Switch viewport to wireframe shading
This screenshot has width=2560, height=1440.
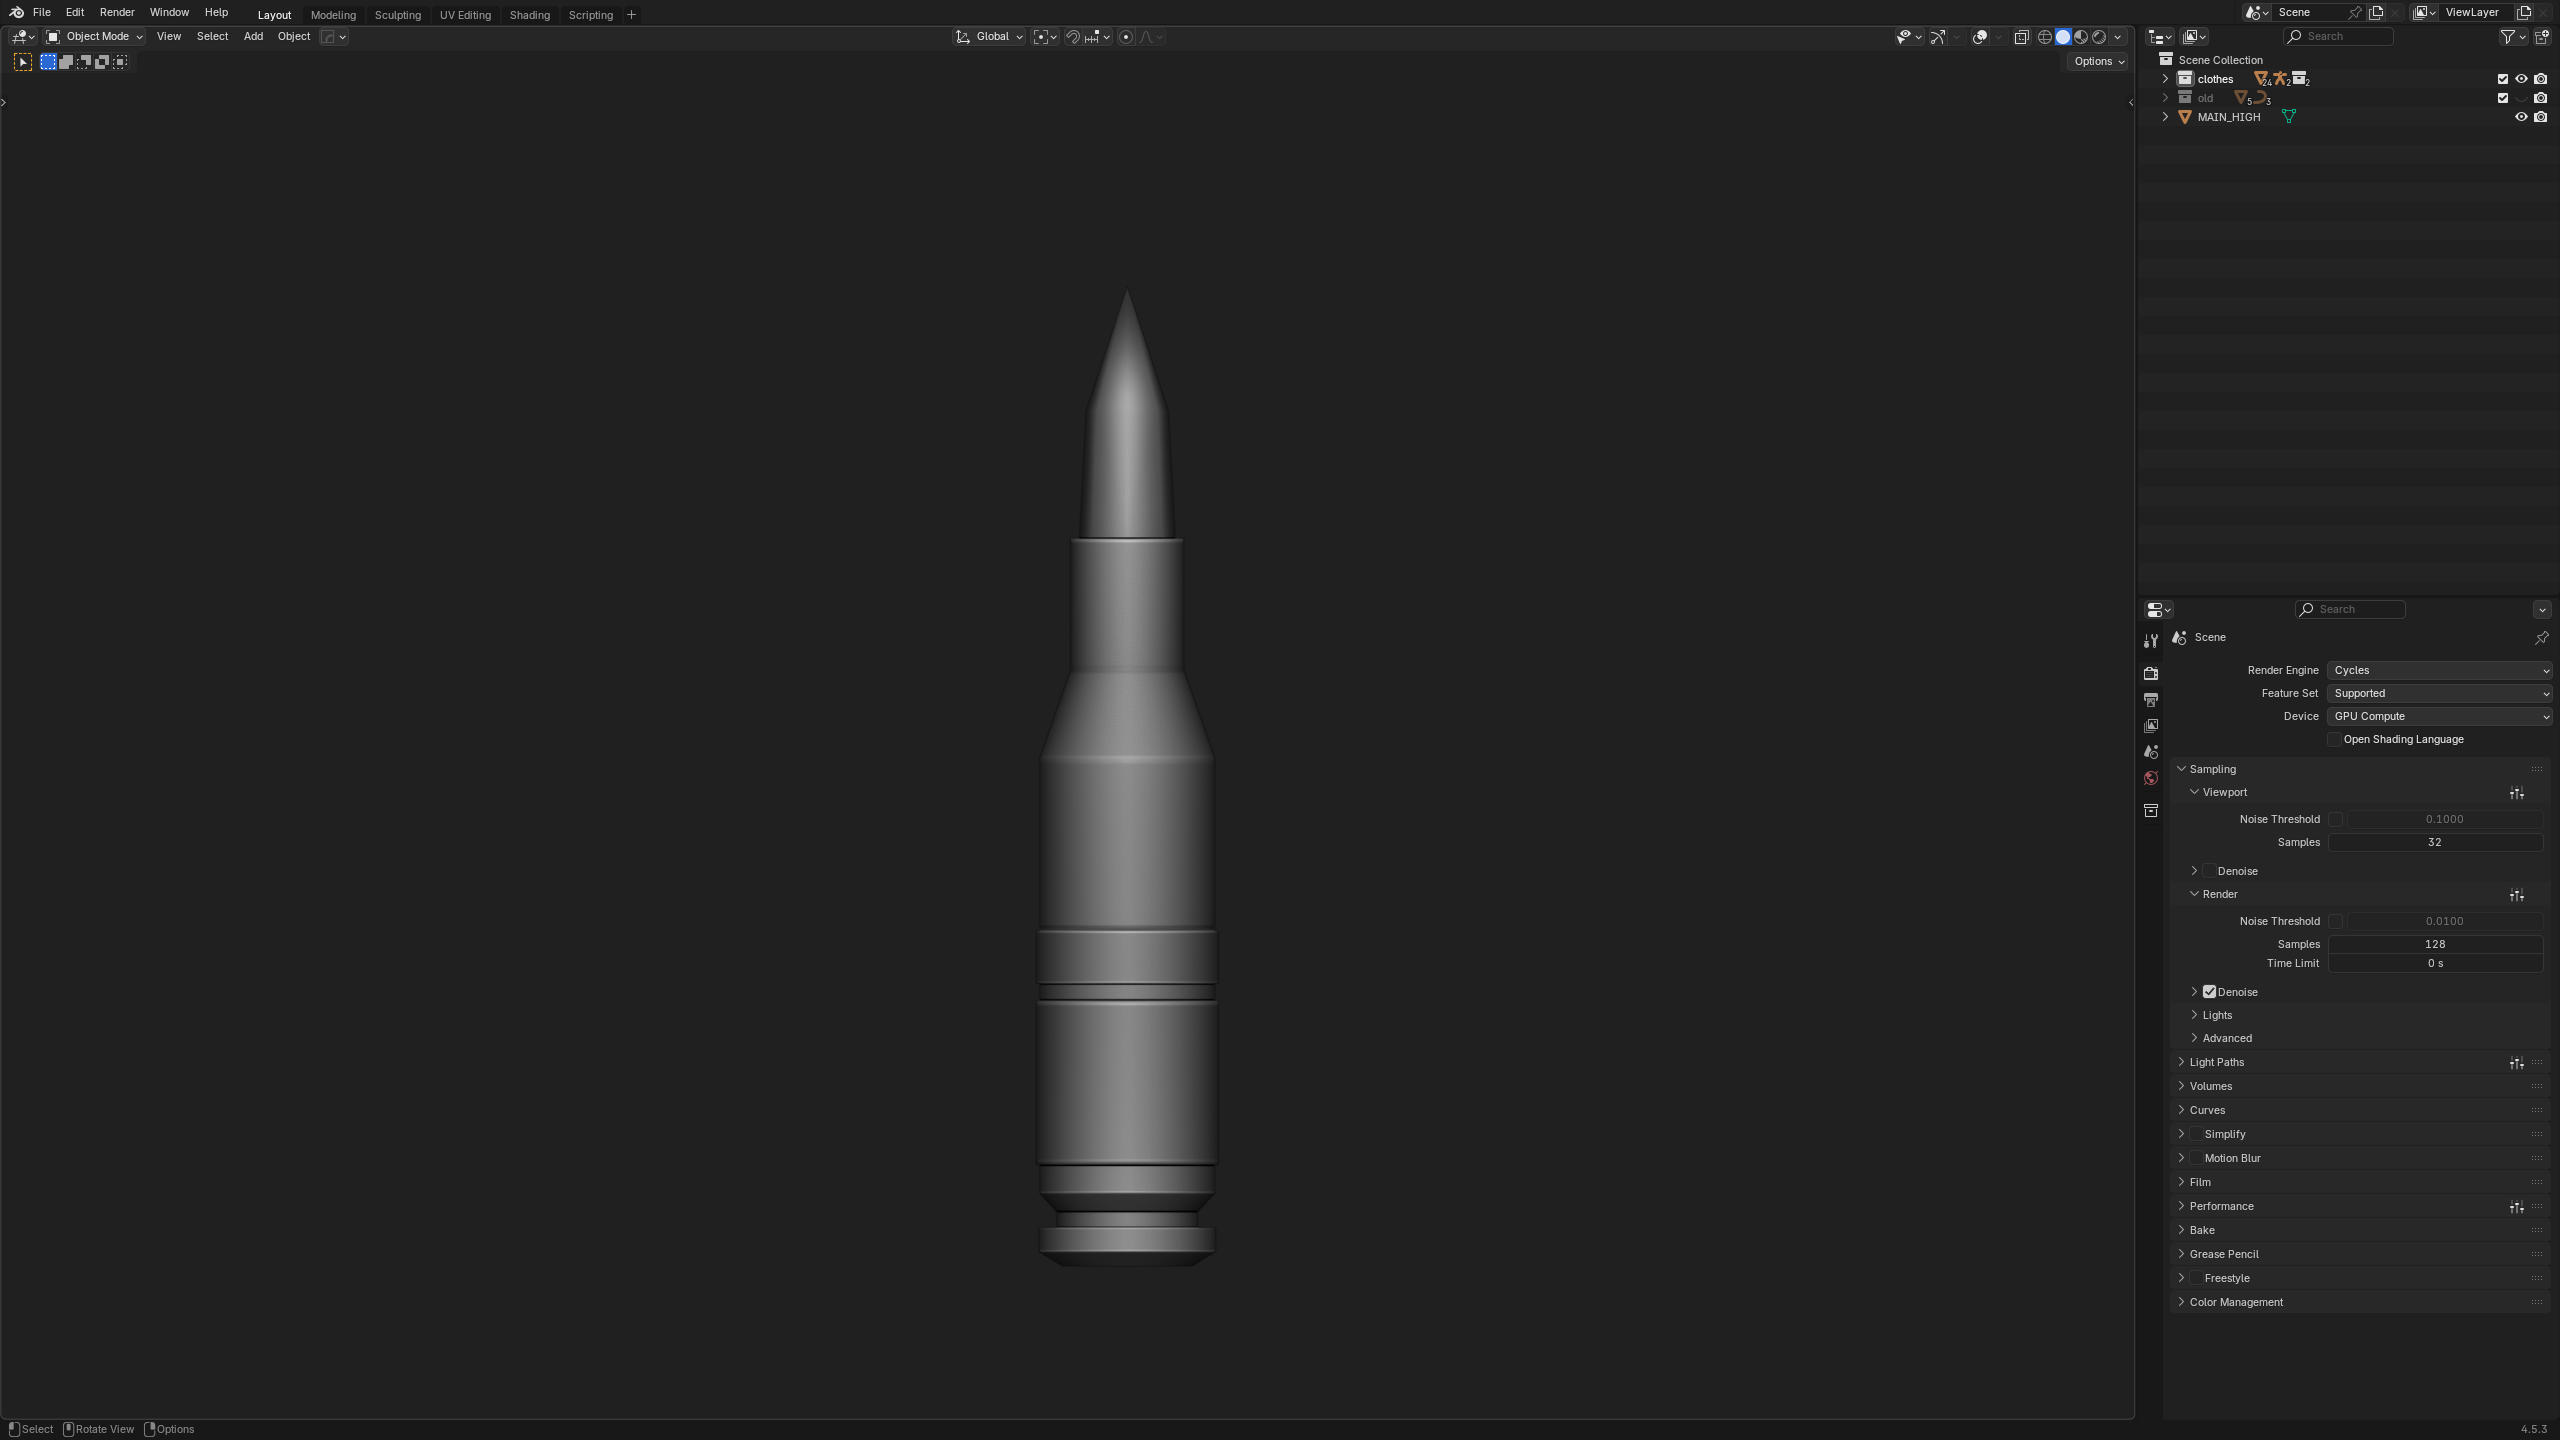tap(2044, 37)
